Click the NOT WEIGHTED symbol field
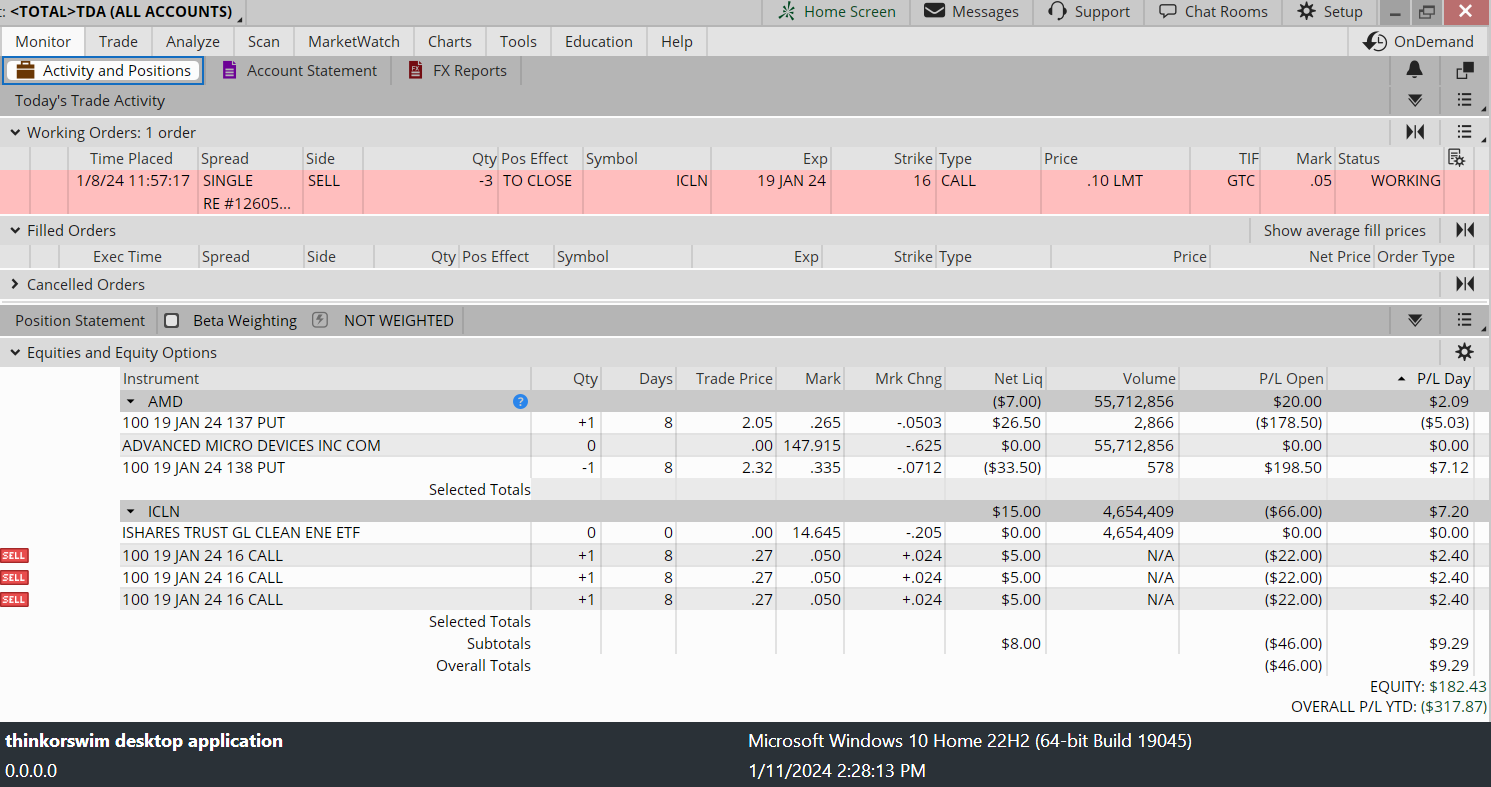 coord(398,320)
